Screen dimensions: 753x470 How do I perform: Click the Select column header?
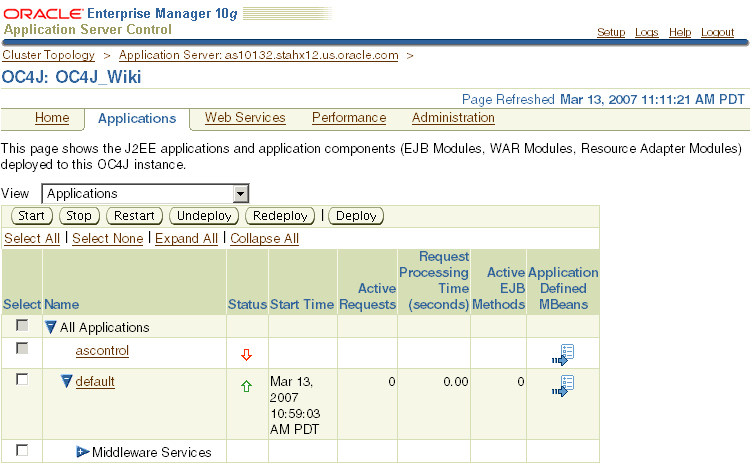pos(22,304)
